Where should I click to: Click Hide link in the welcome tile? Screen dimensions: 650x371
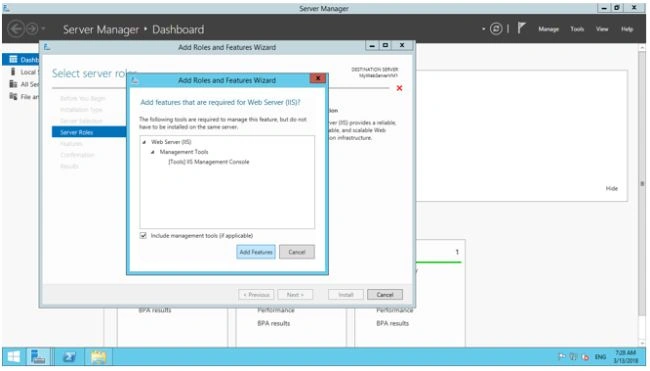pos(611,189)
